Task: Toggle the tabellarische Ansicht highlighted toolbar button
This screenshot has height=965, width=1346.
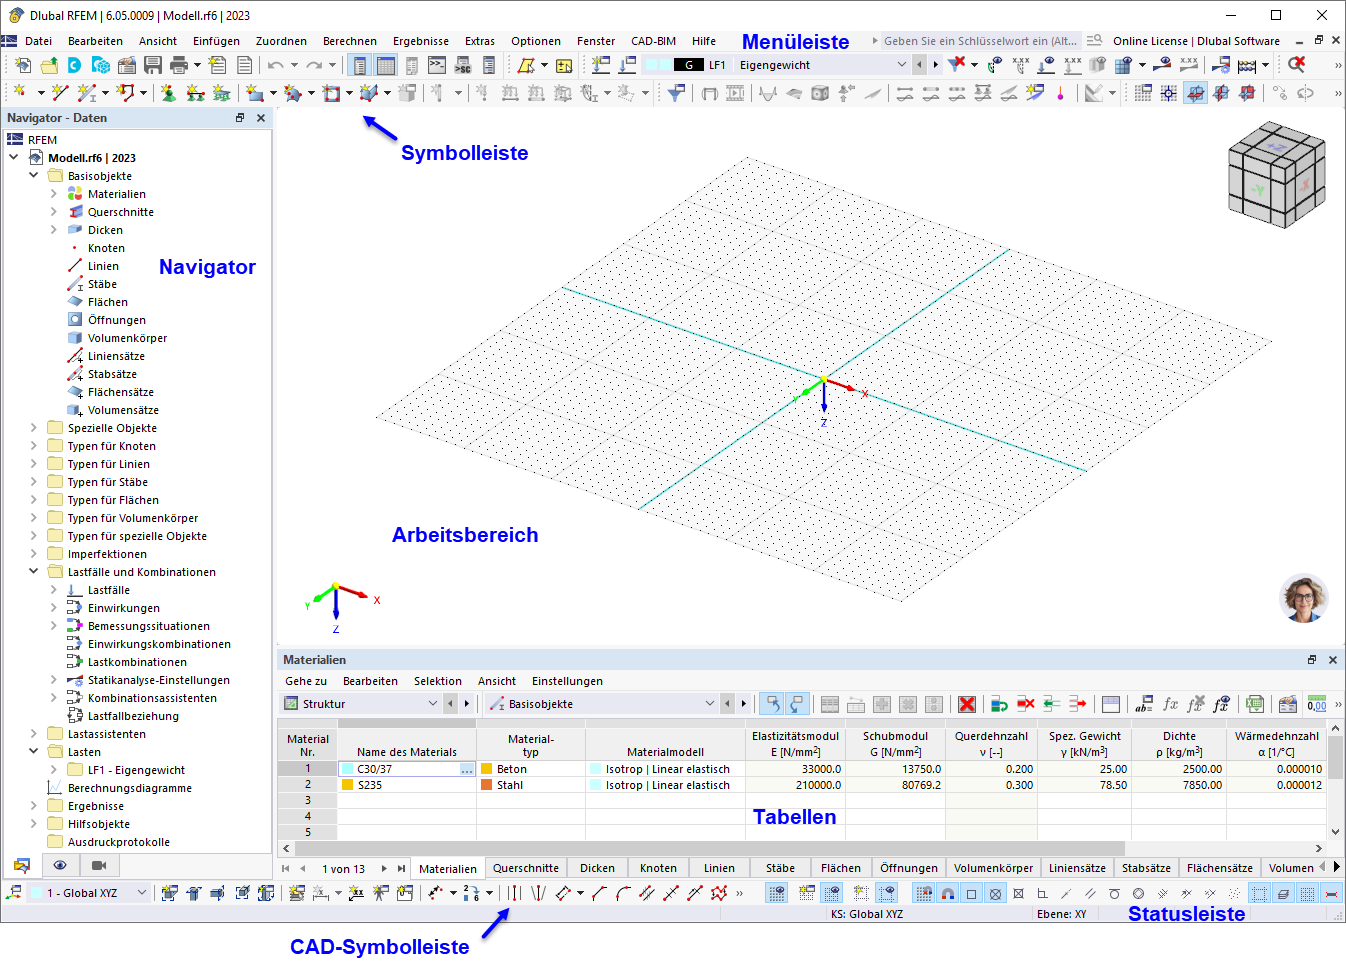Action: coord(385,64)
